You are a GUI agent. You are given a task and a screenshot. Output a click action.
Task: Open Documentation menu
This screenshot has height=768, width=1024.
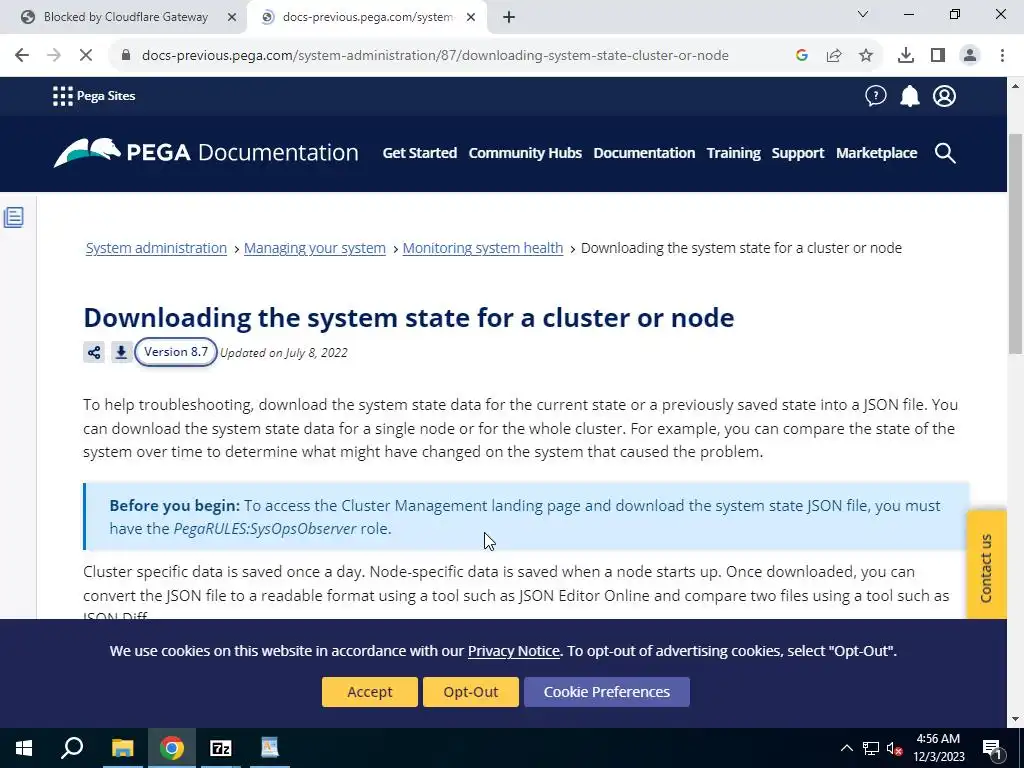[x=644, y=153]
